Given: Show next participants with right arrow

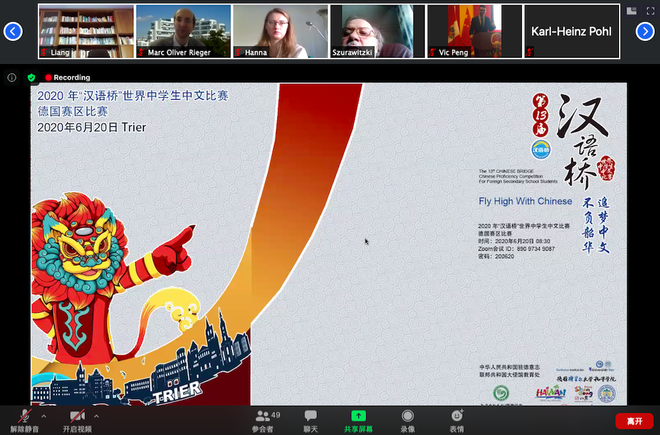Looking at the screenshot, I should (x=645, y=31).
